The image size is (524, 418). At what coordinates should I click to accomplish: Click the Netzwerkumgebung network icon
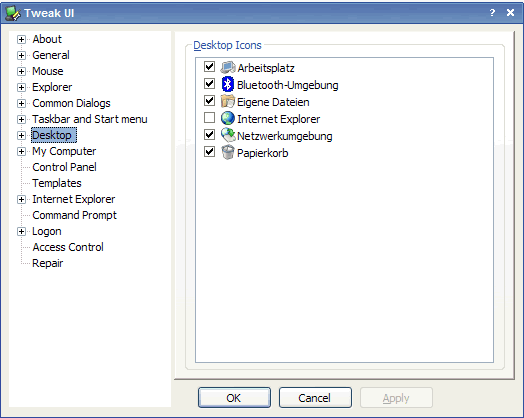(x=228, y=135)
